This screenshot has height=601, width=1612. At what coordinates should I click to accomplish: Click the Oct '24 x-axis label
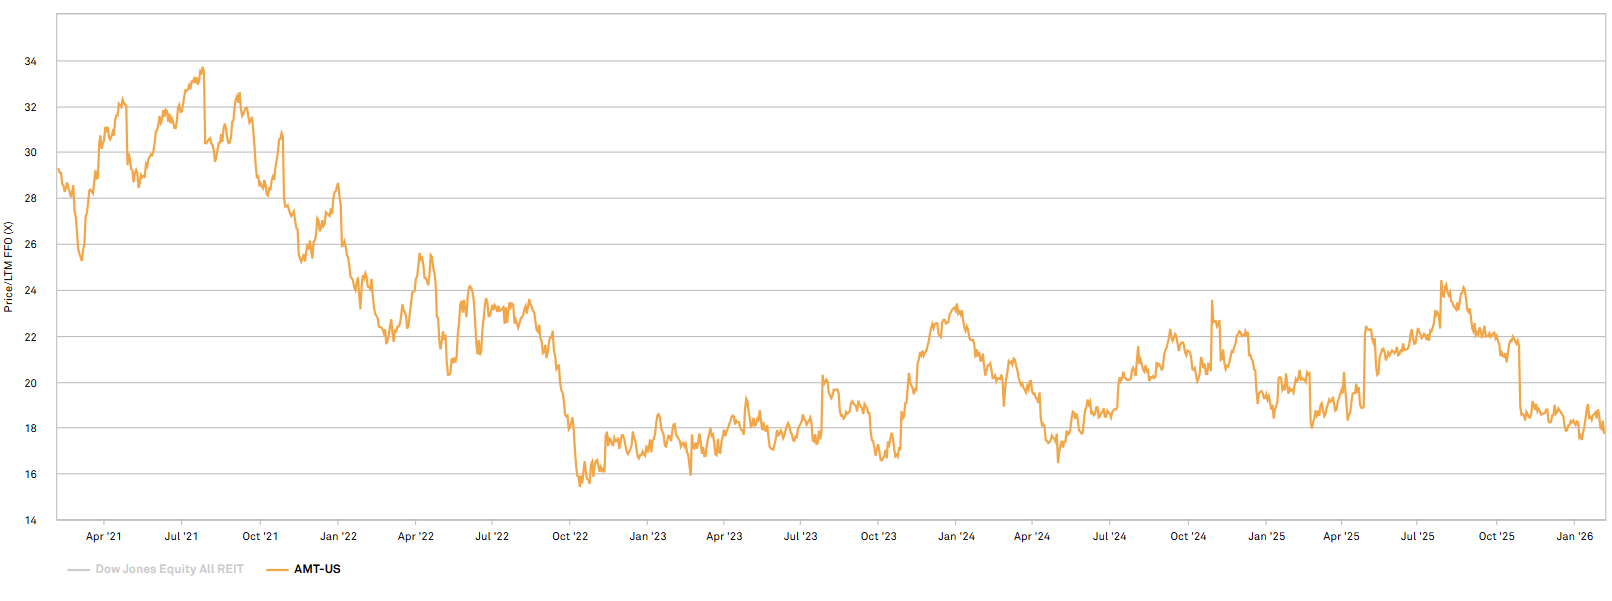coord(1188,537)
